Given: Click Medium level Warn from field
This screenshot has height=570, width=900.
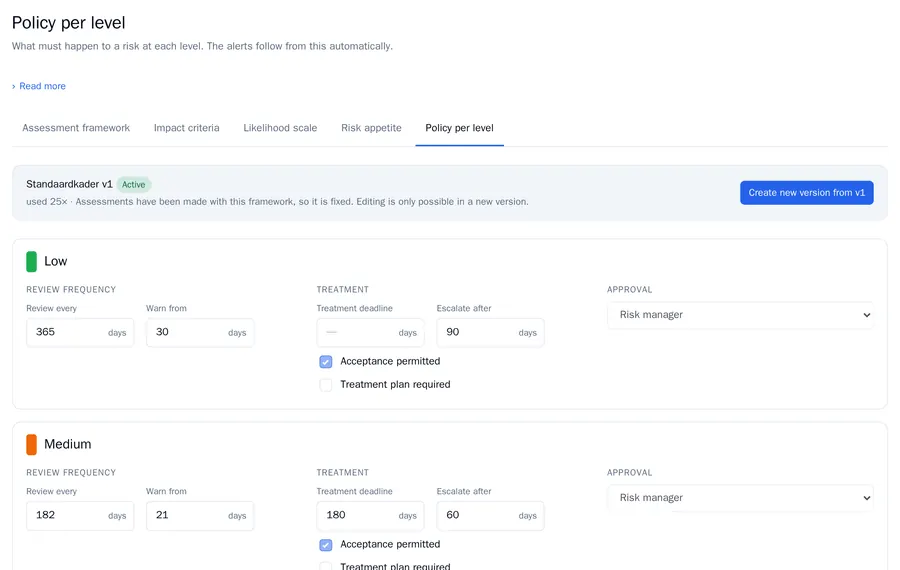Looking at the screenshot, I should click(x=200, y=515).
